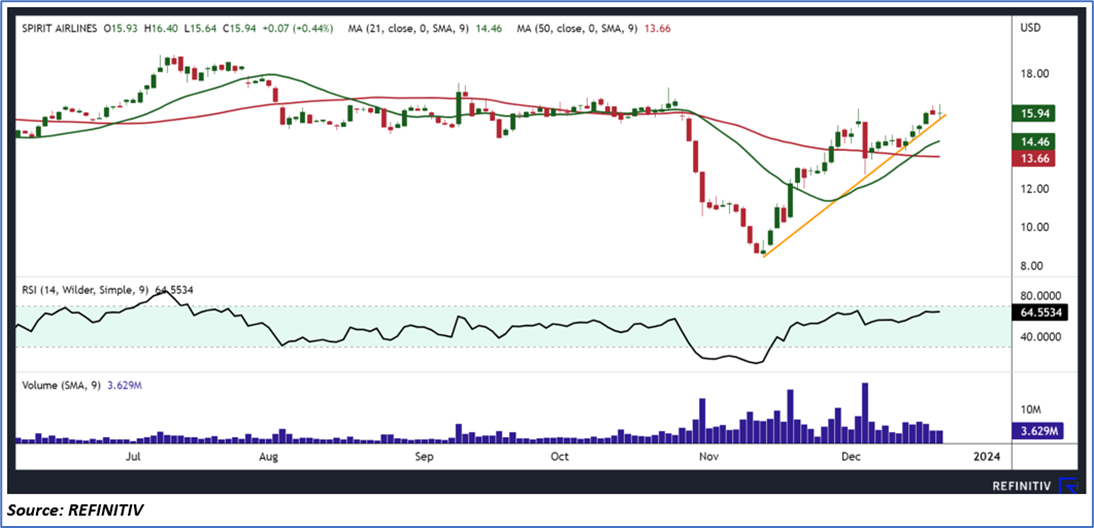Click the 10.00 price axis label

(1036, 227)
